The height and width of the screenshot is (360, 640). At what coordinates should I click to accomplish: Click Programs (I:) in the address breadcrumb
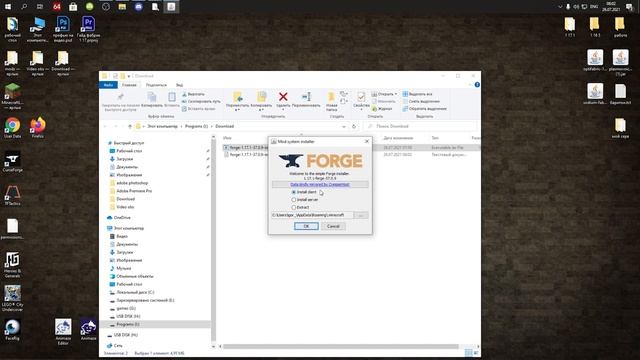pos(196,127)
